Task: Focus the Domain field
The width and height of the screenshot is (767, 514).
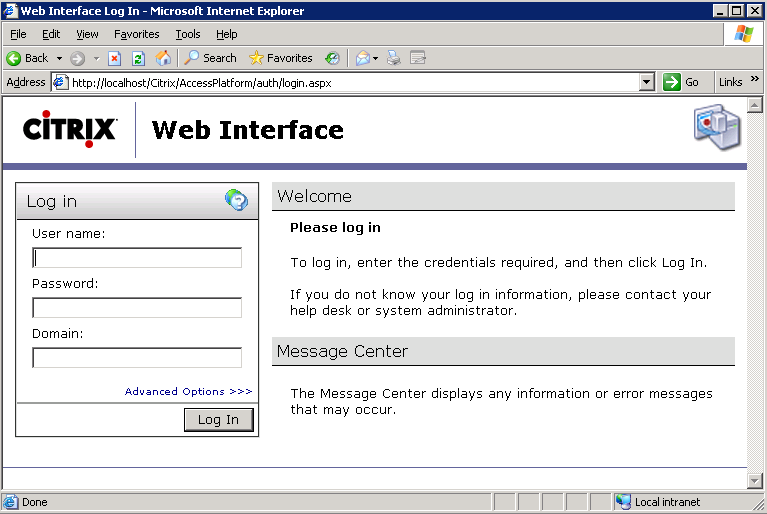Action: click(137, 358)
